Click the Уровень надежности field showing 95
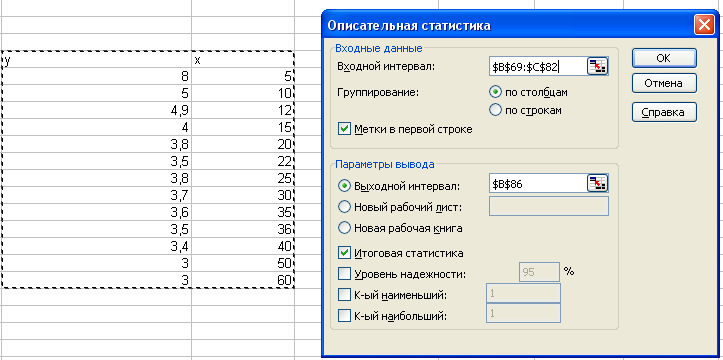The image size is (723, 360). pyautogui.click(x=539, y=272)
